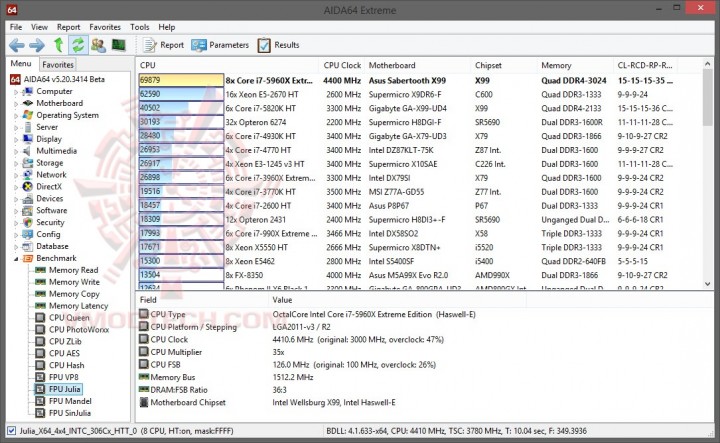Screen dimensions: 720x443
Task: Sort by the CPU Clock column header
Action: coord(342,65)
